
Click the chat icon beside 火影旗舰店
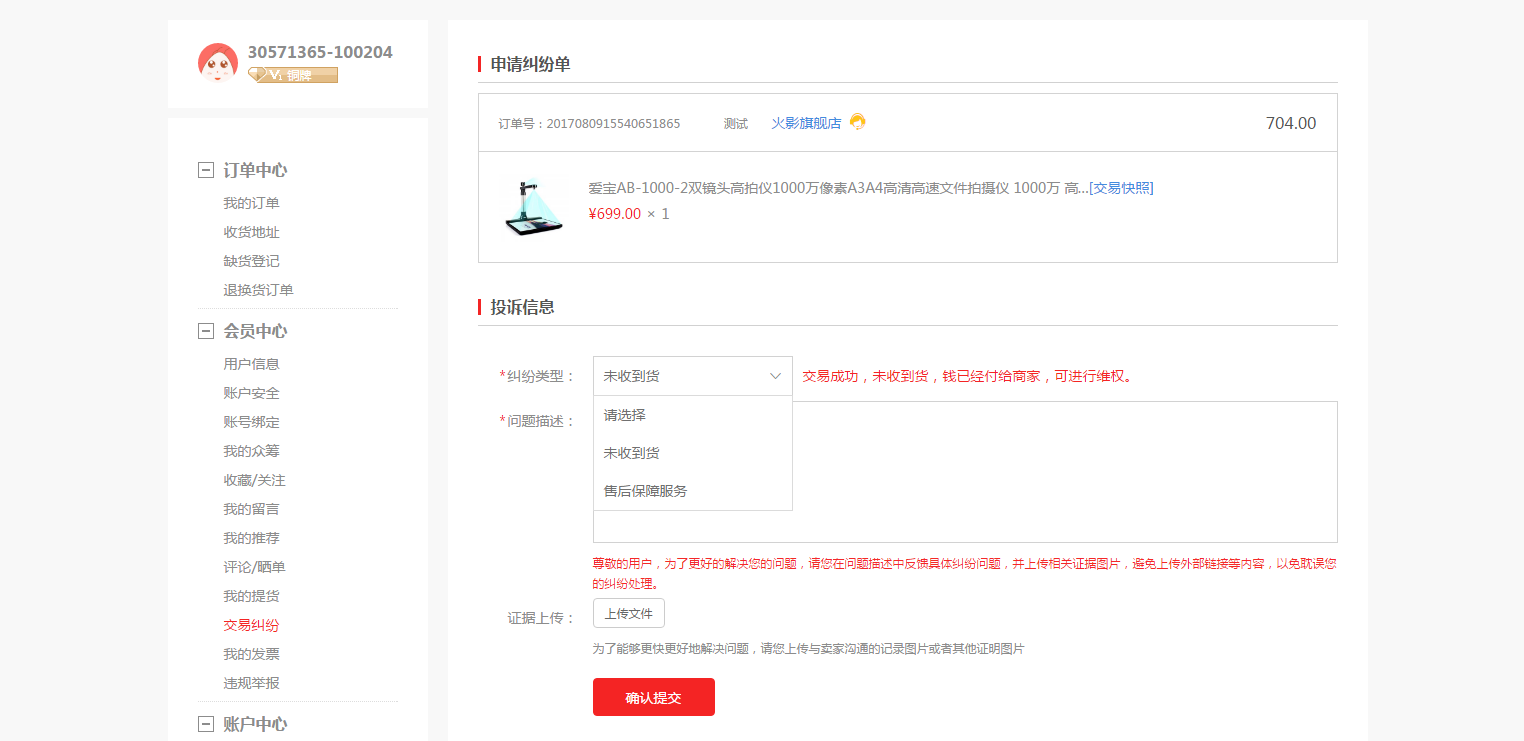(857, 122)
